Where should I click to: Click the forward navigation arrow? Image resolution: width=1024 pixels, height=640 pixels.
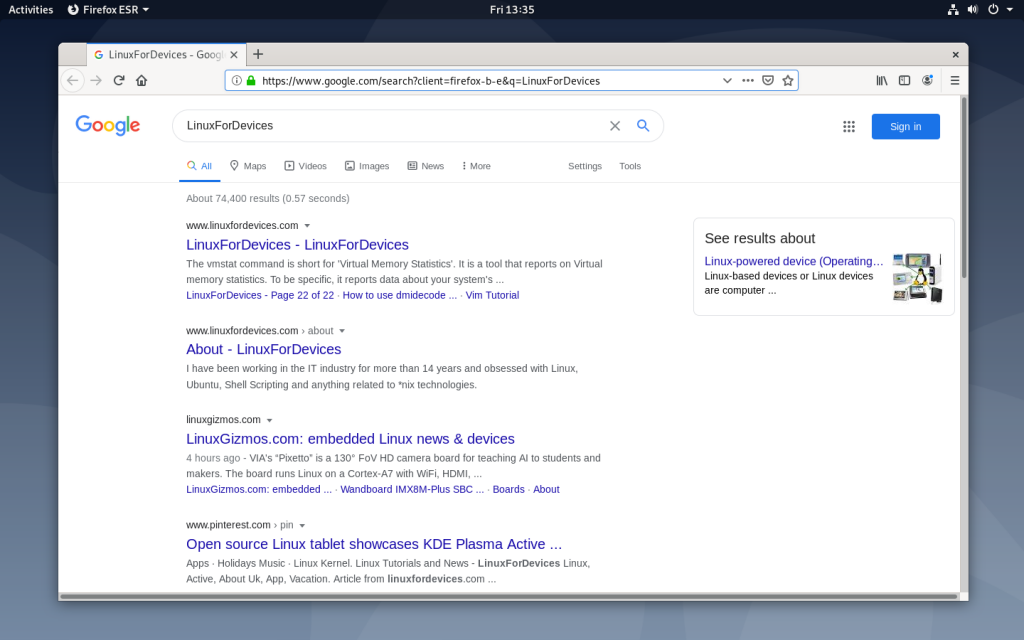(x=96, y=80)
